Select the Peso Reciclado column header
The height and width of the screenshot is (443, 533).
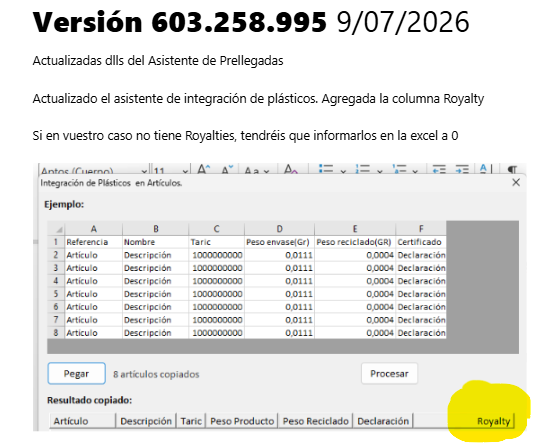pos(315,421)
